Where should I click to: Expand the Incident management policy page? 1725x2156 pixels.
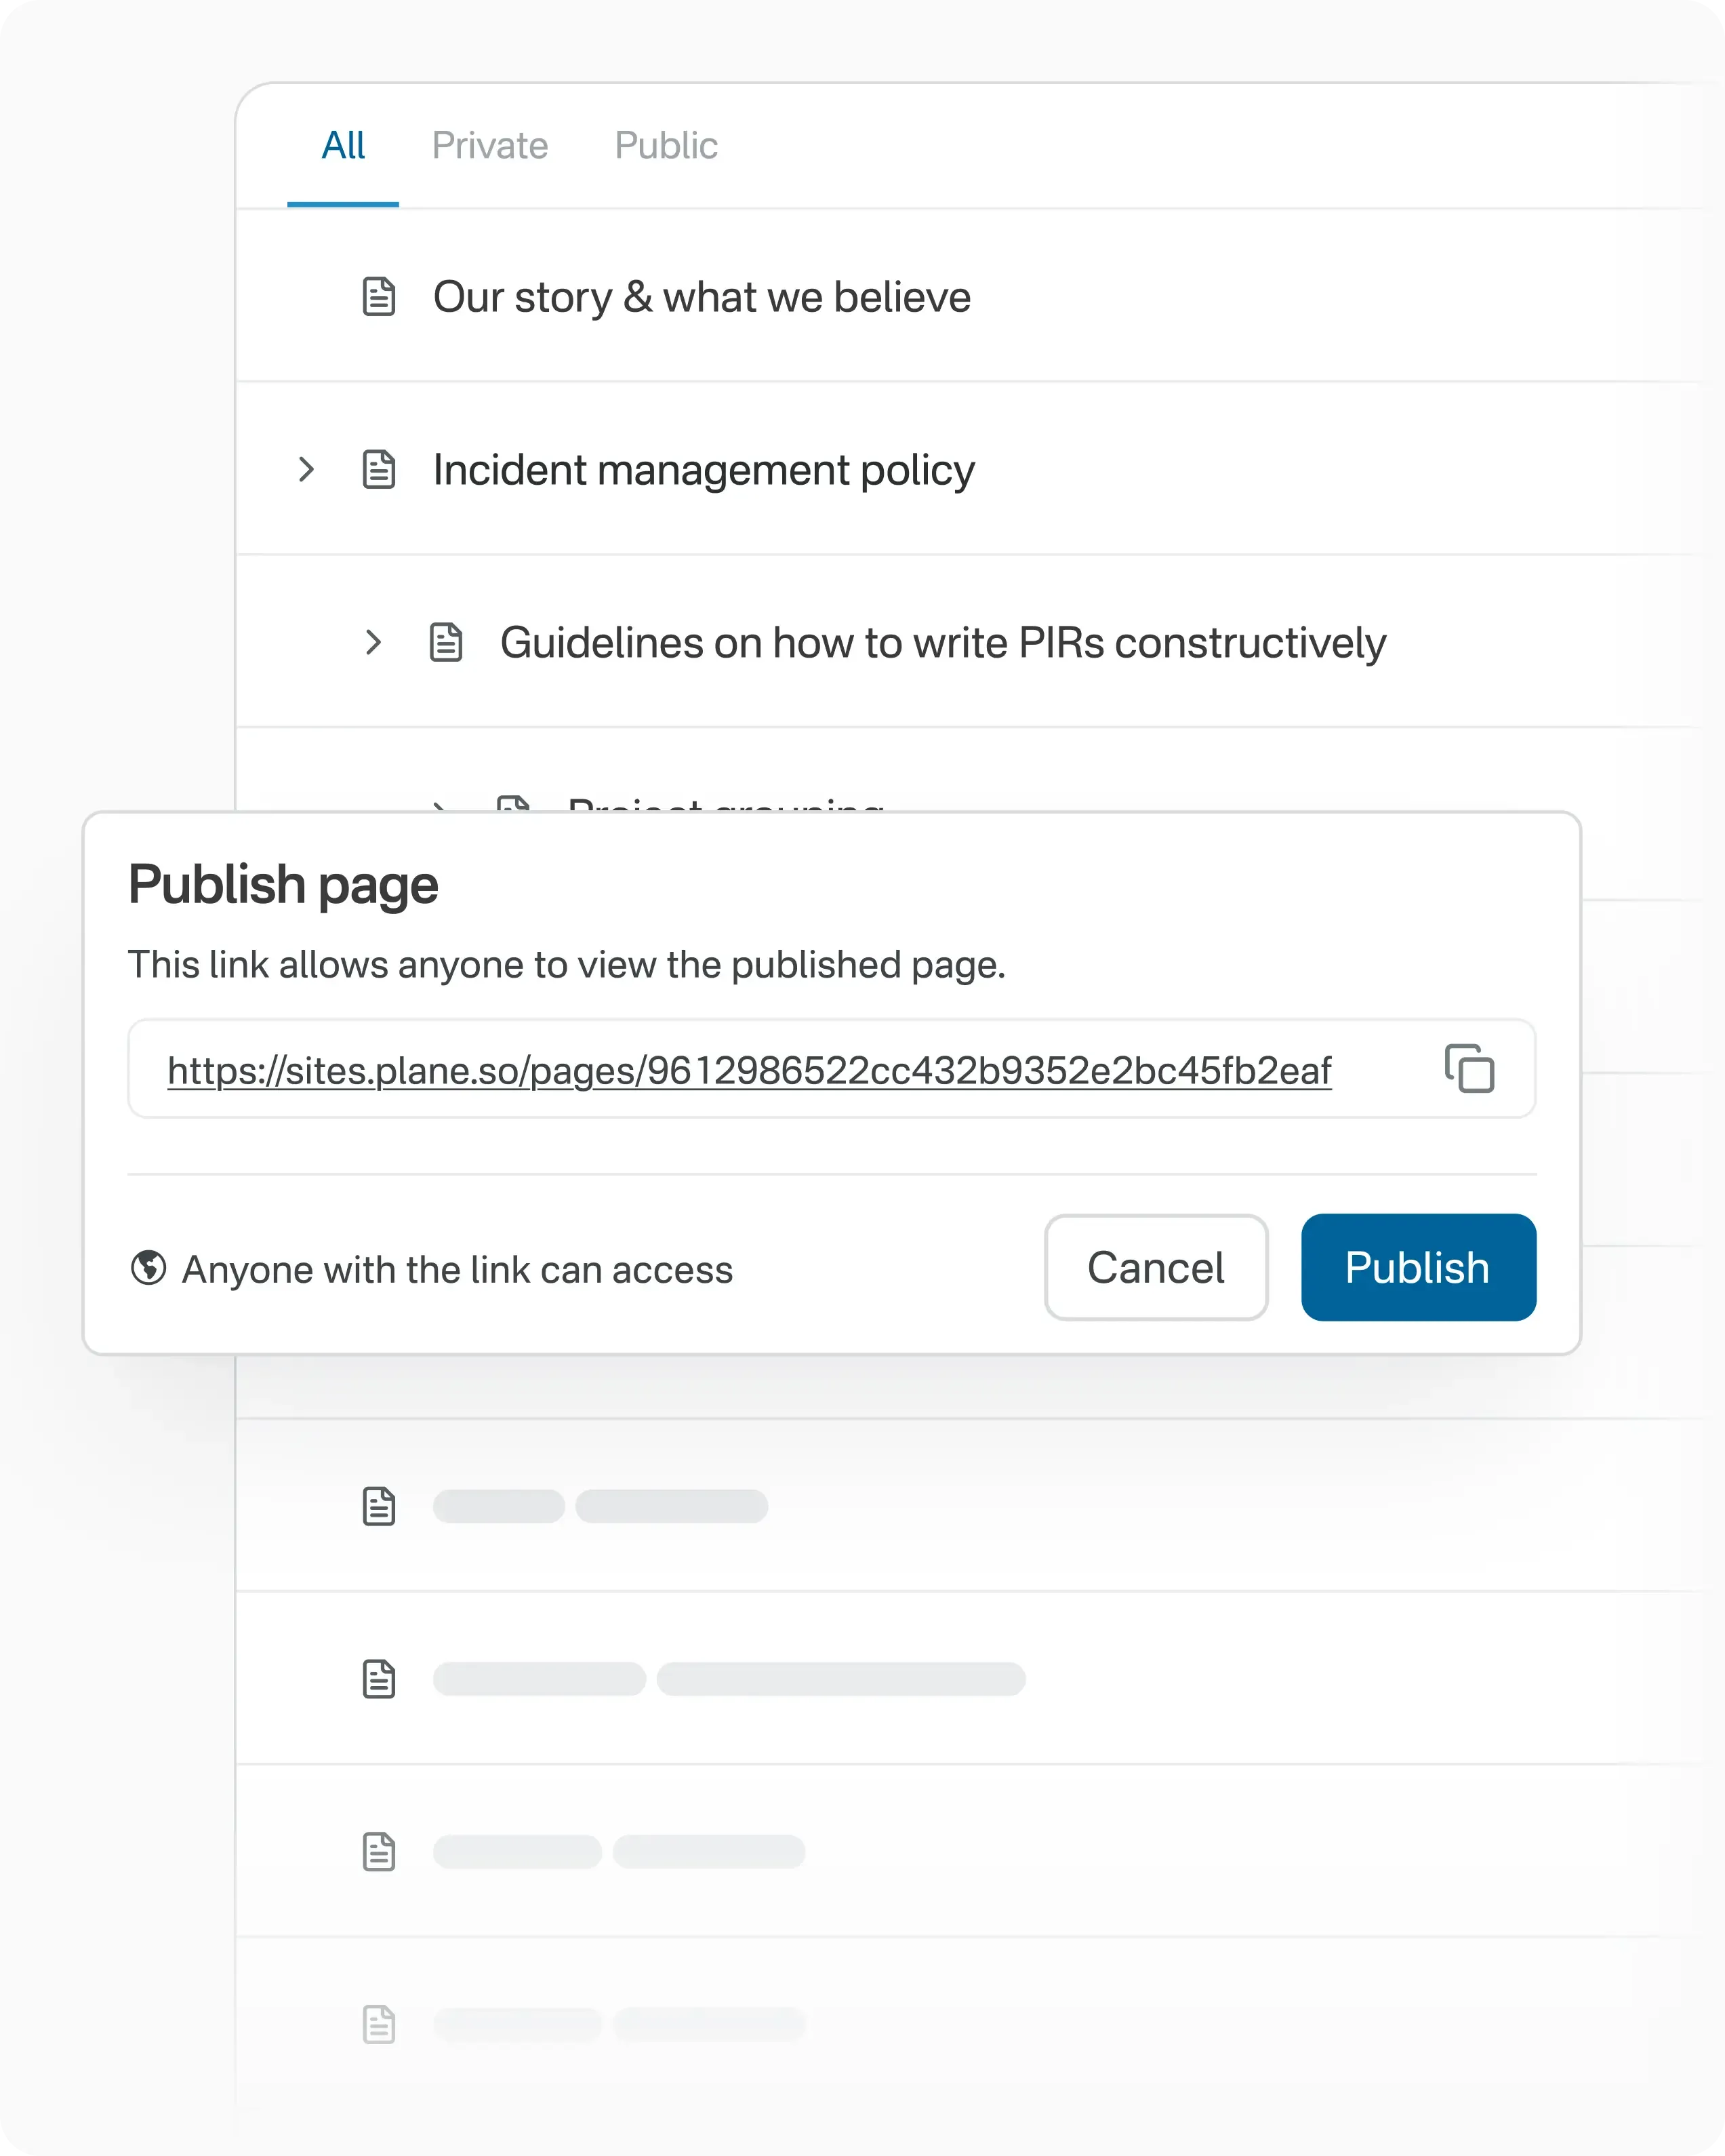pyautogui.click(x=306, y=469)
